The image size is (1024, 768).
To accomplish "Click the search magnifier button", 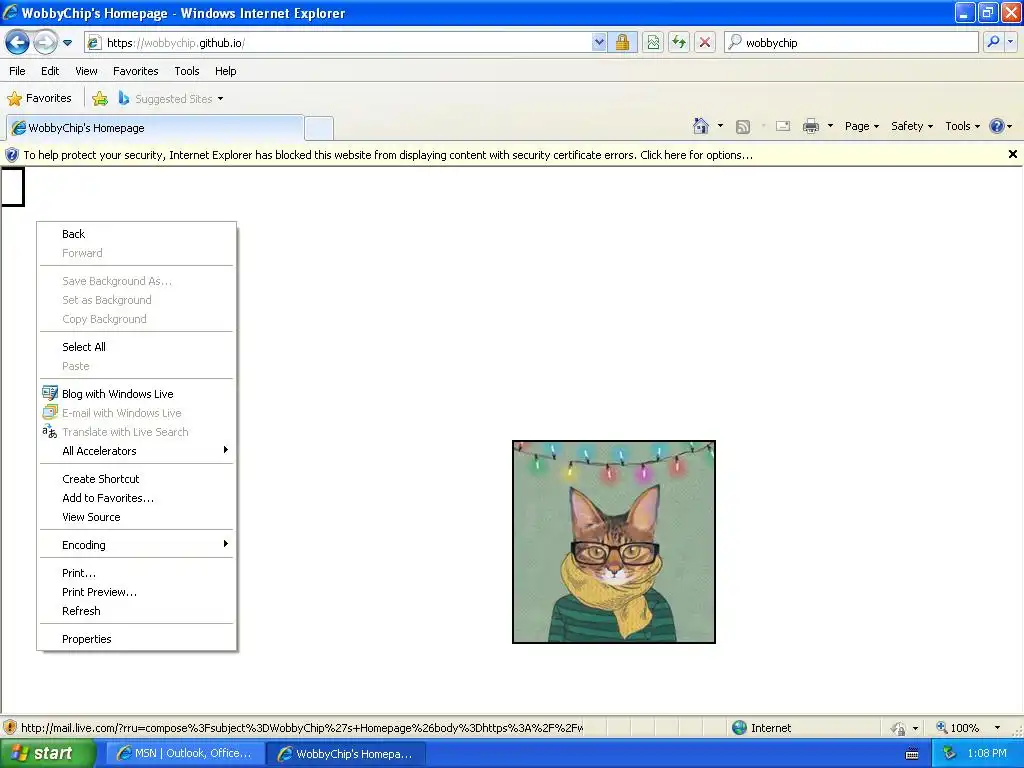I will click(993, 42).
